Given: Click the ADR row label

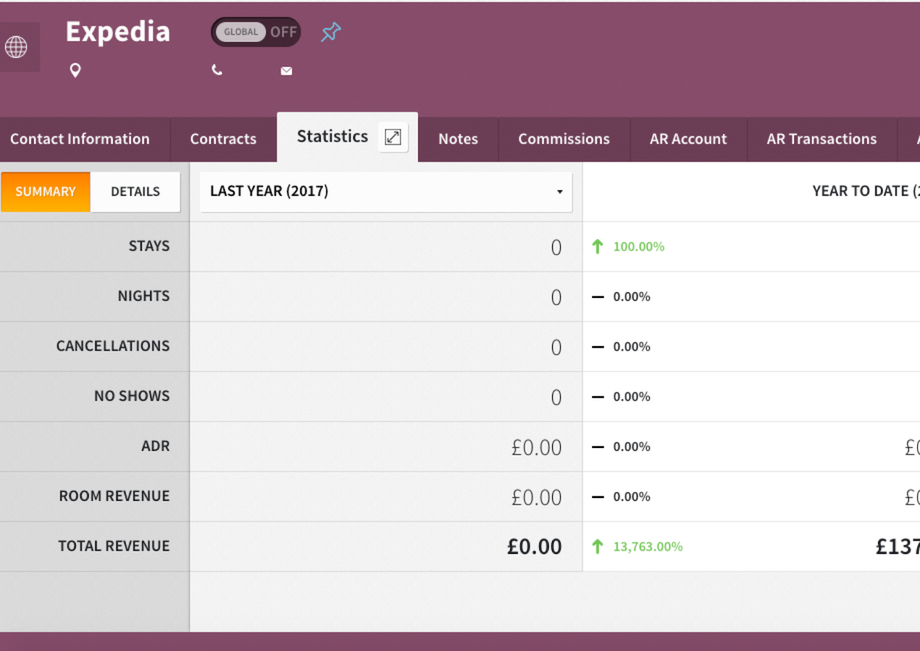Looking at the screenshot, I should 155,446.
